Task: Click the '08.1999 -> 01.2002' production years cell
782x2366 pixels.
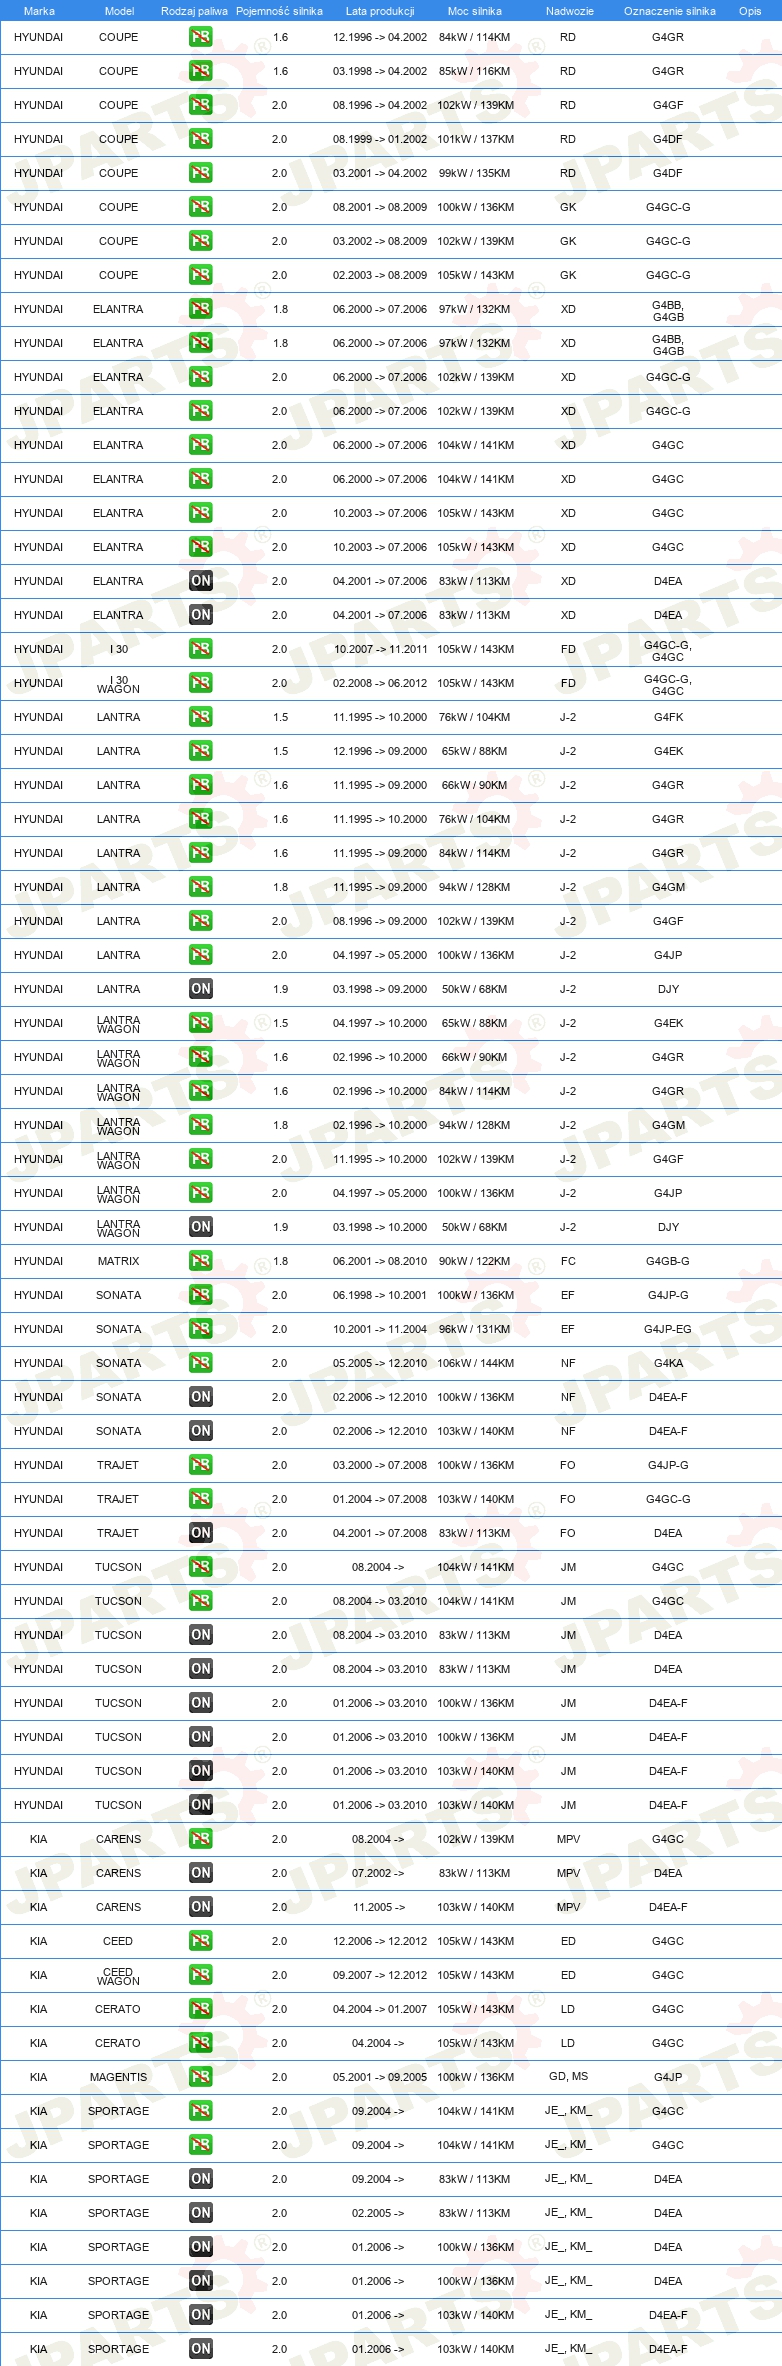Action: 380,139
